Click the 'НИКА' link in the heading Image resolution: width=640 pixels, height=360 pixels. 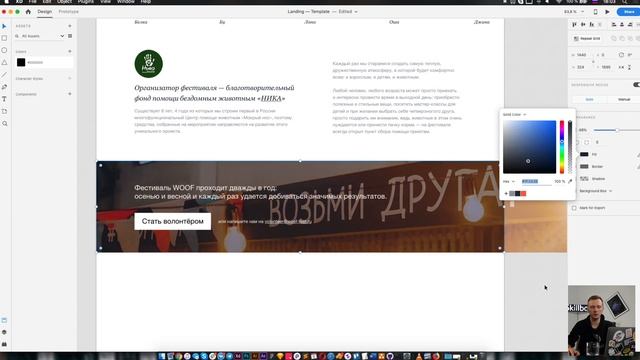tap(271, 98)
